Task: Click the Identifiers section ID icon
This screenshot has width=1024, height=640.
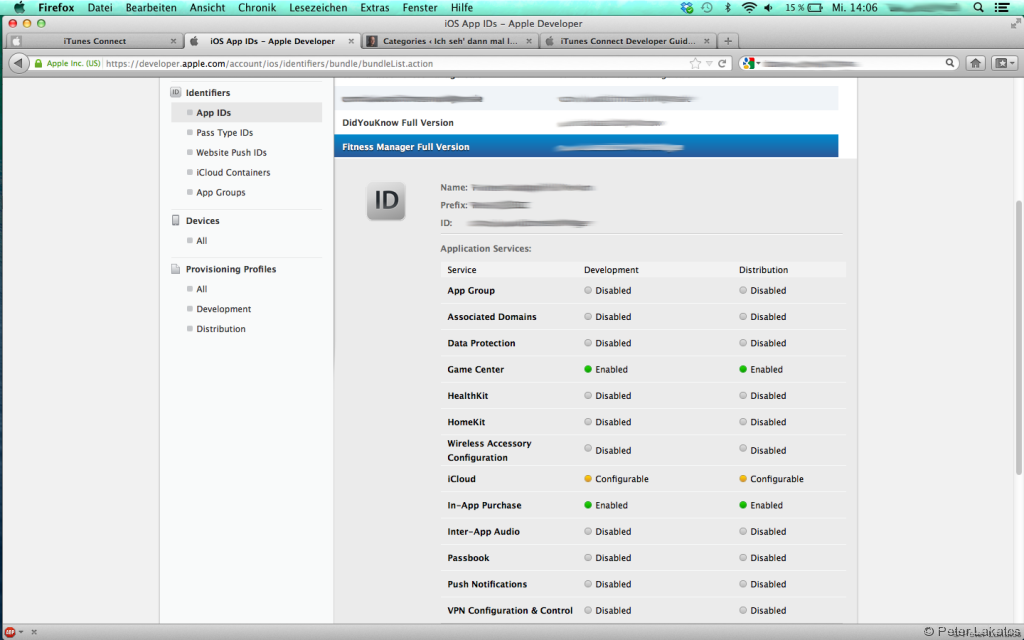Action: coord(175,93)
